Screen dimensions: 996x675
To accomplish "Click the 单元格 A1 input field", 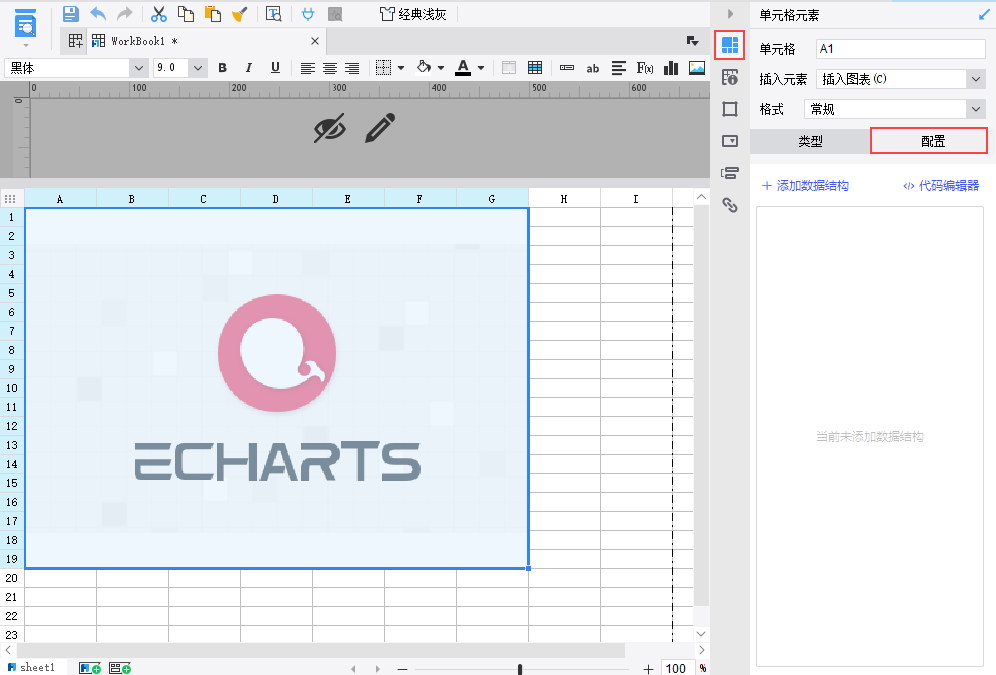I will click(900, 49).
